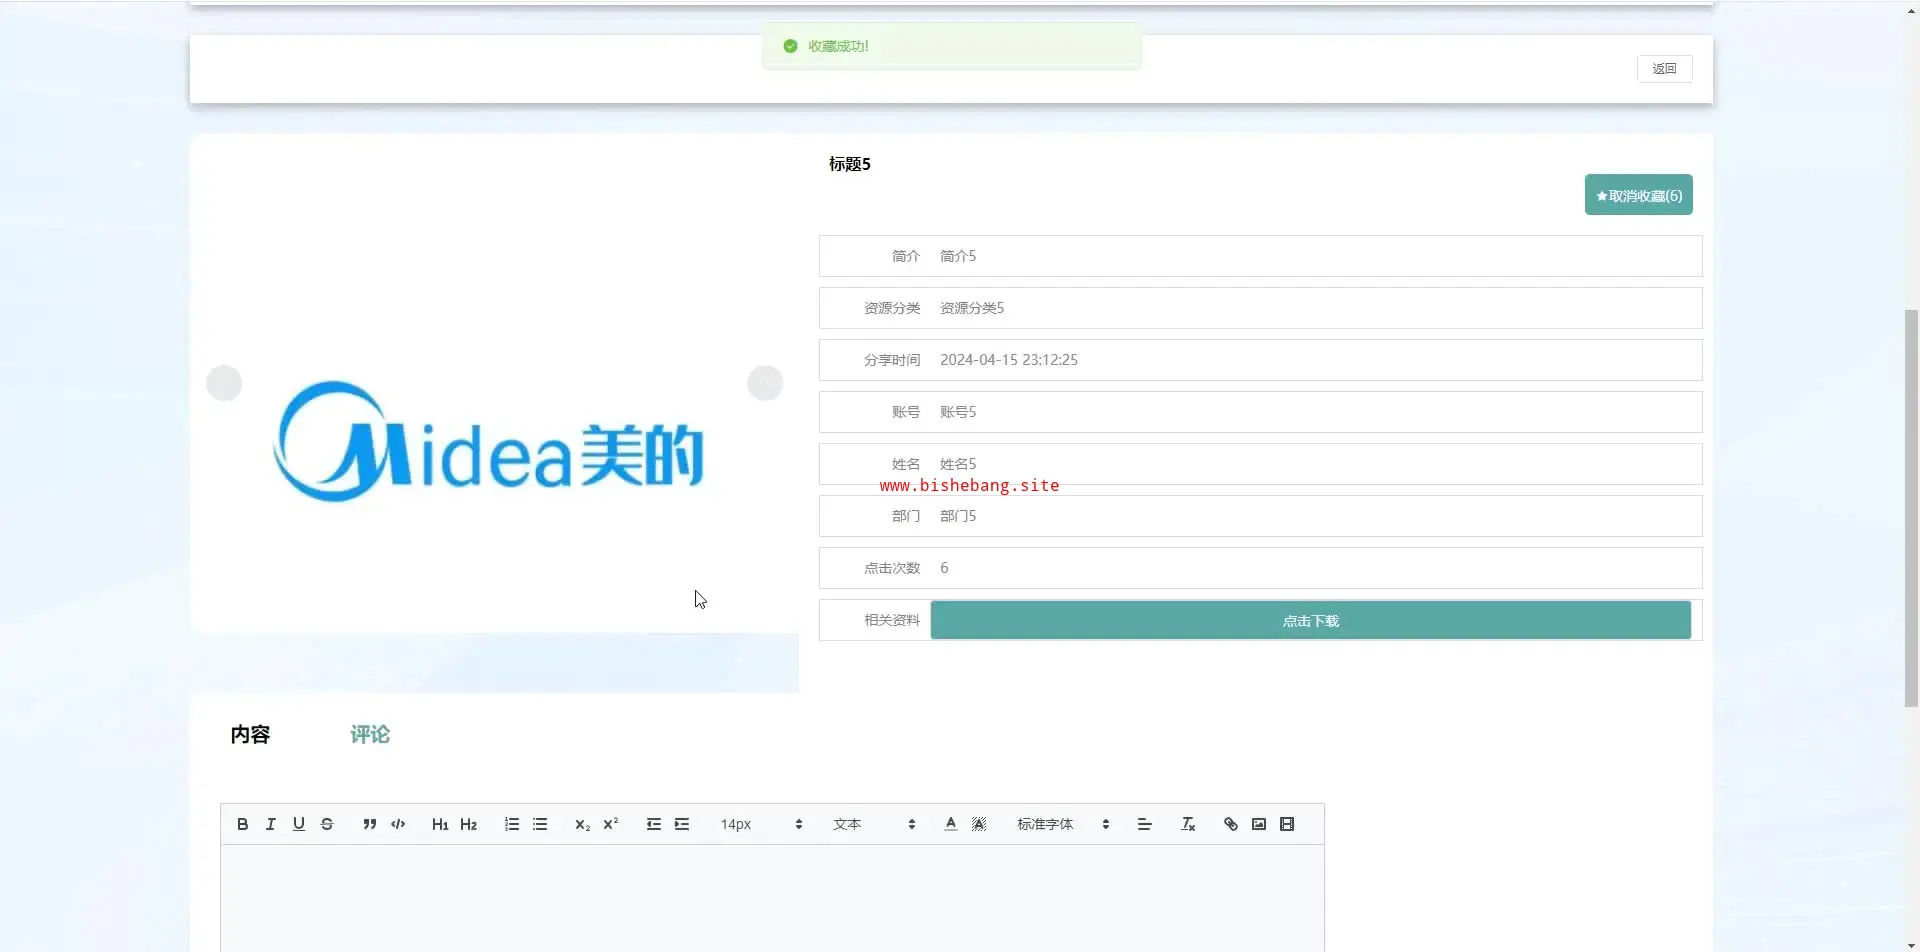This screenshot has width=1920, height=952.
Task: Apply strikethrough formatting
Action: coord(327,824)
